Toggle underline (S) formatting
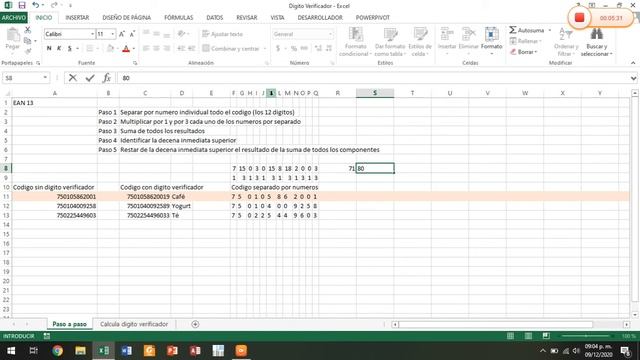Screen dimensions: 640x360 (69, 49)
